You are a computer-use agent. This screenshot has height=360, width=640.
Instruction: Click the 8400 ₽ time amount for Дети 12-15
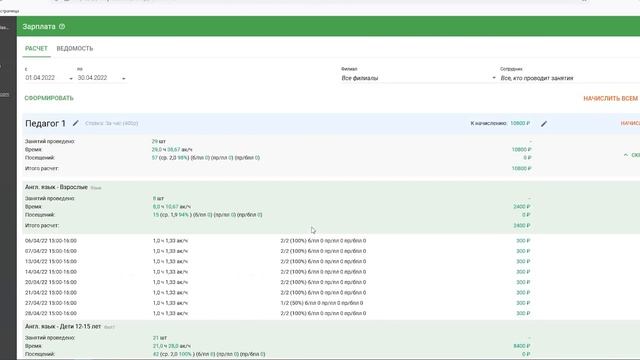coord(522,346)
